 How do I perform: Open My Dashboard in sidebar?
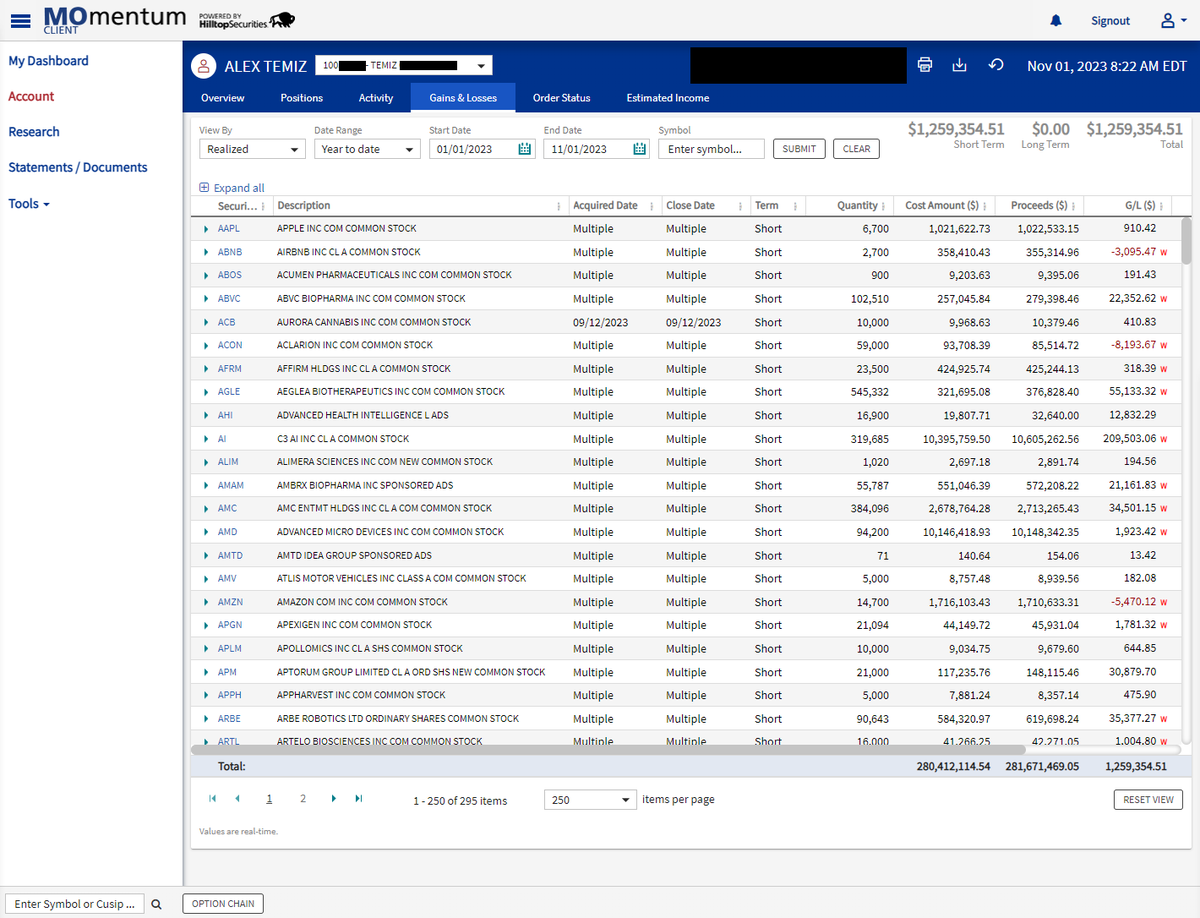point(48,61)
